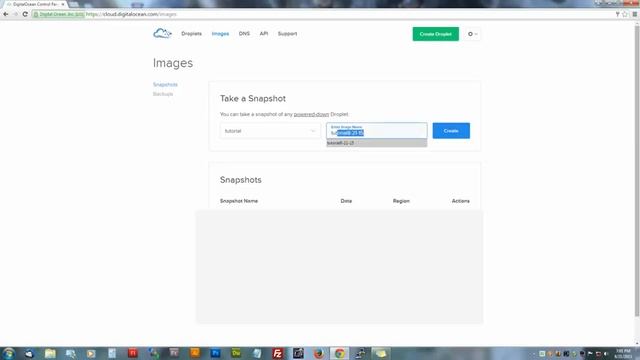The height and width of the screenshot is (360, 640).
Task: Open the API section
Action: click(x=264, y=34)
